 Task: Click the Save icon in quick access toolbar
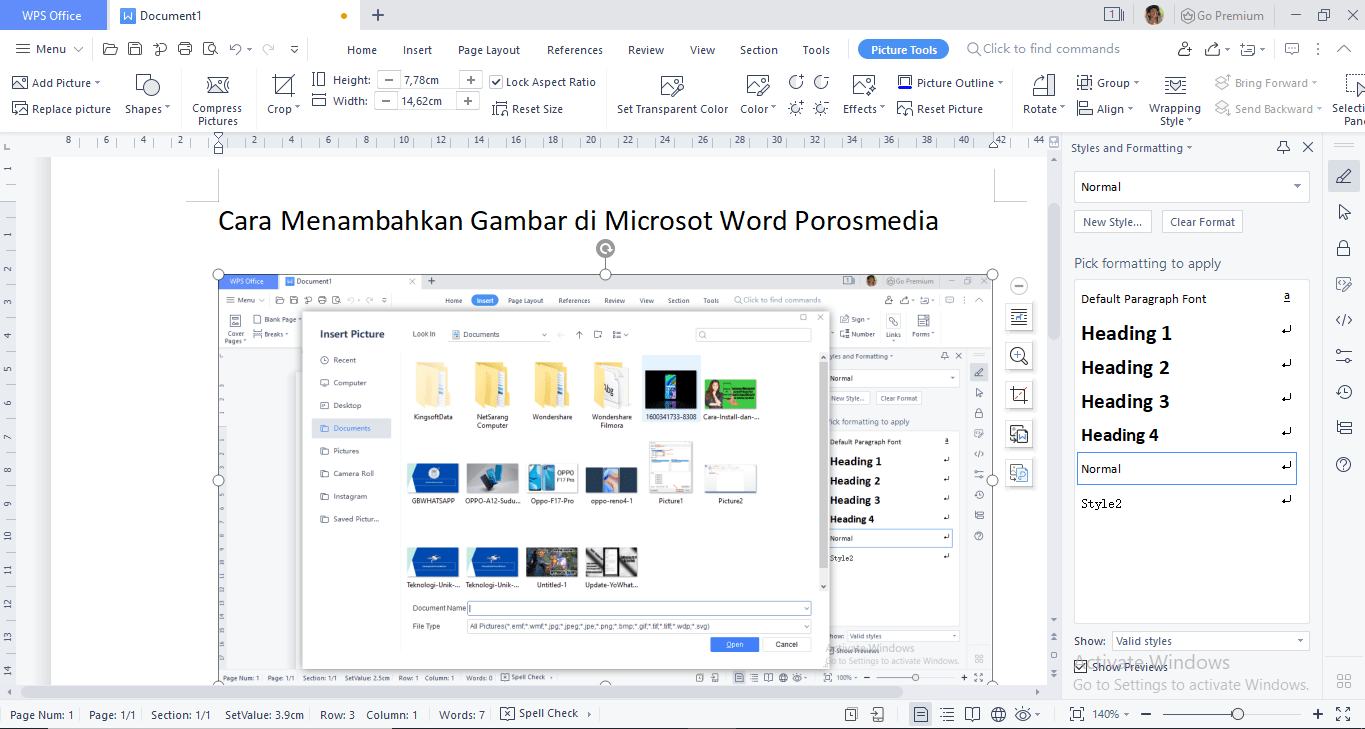(x=134, y=49)
